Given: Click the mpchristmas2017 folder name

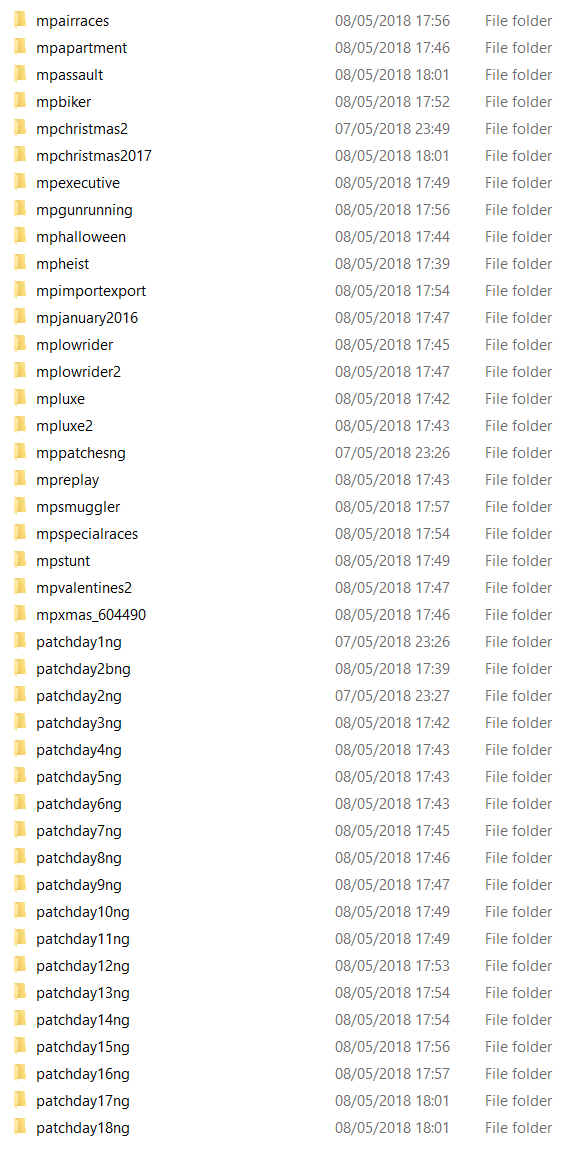Looking at the screenshot, I should [94, 155].
